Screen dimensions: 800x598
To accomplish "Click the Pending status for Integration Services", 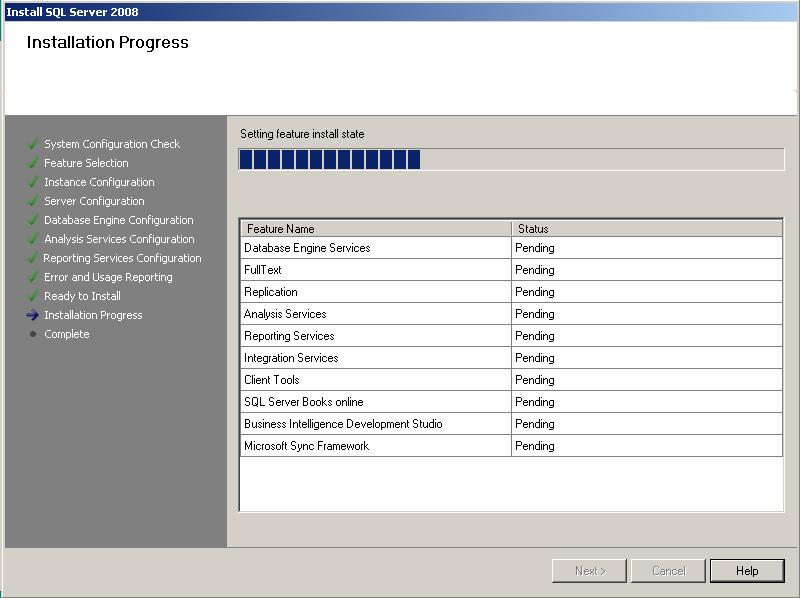I will [535, 358].
